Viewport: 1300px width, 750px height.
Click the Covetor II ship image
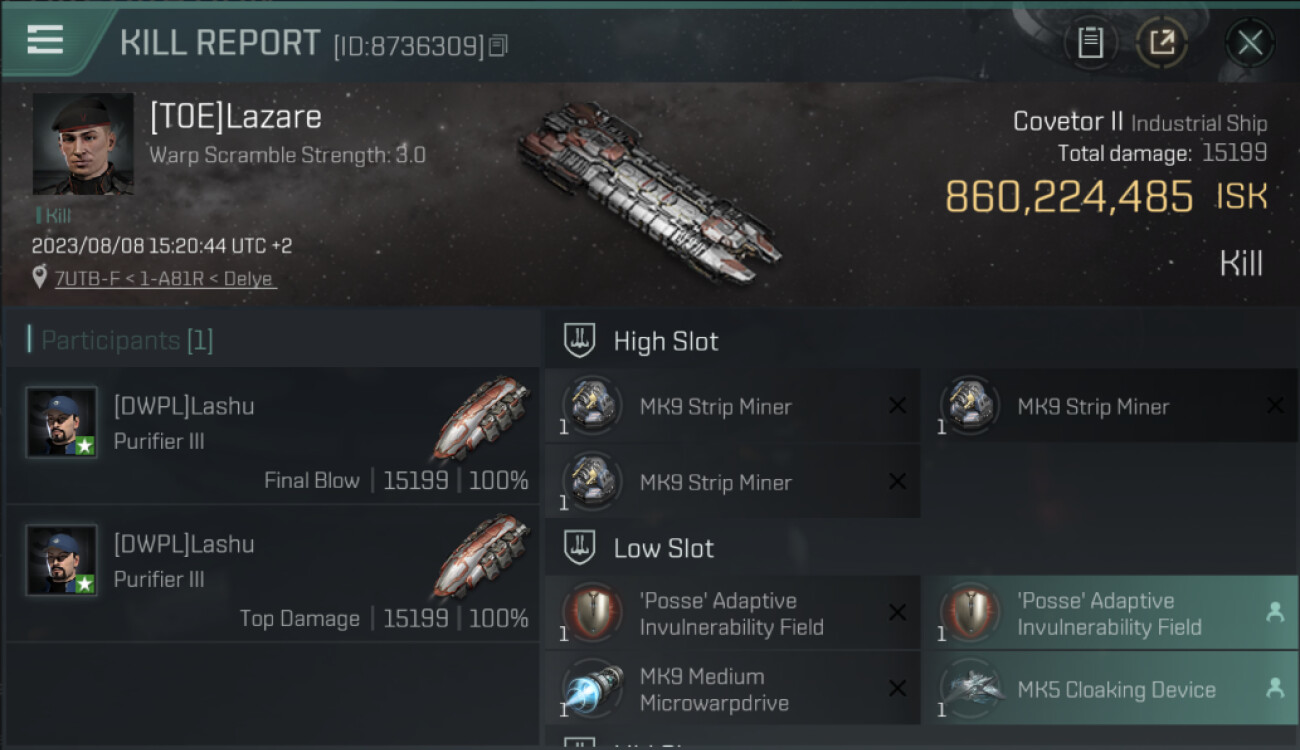[x=650, y=192]
